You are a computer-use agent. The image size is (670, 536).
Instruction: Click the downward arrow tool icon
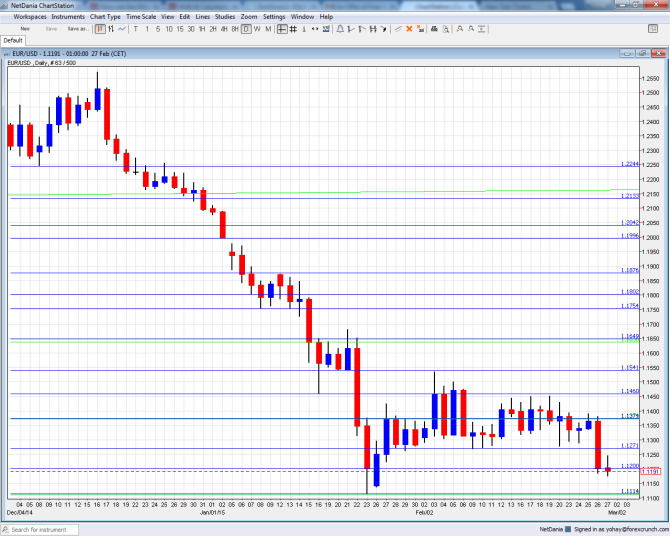(x=384, y=29)
